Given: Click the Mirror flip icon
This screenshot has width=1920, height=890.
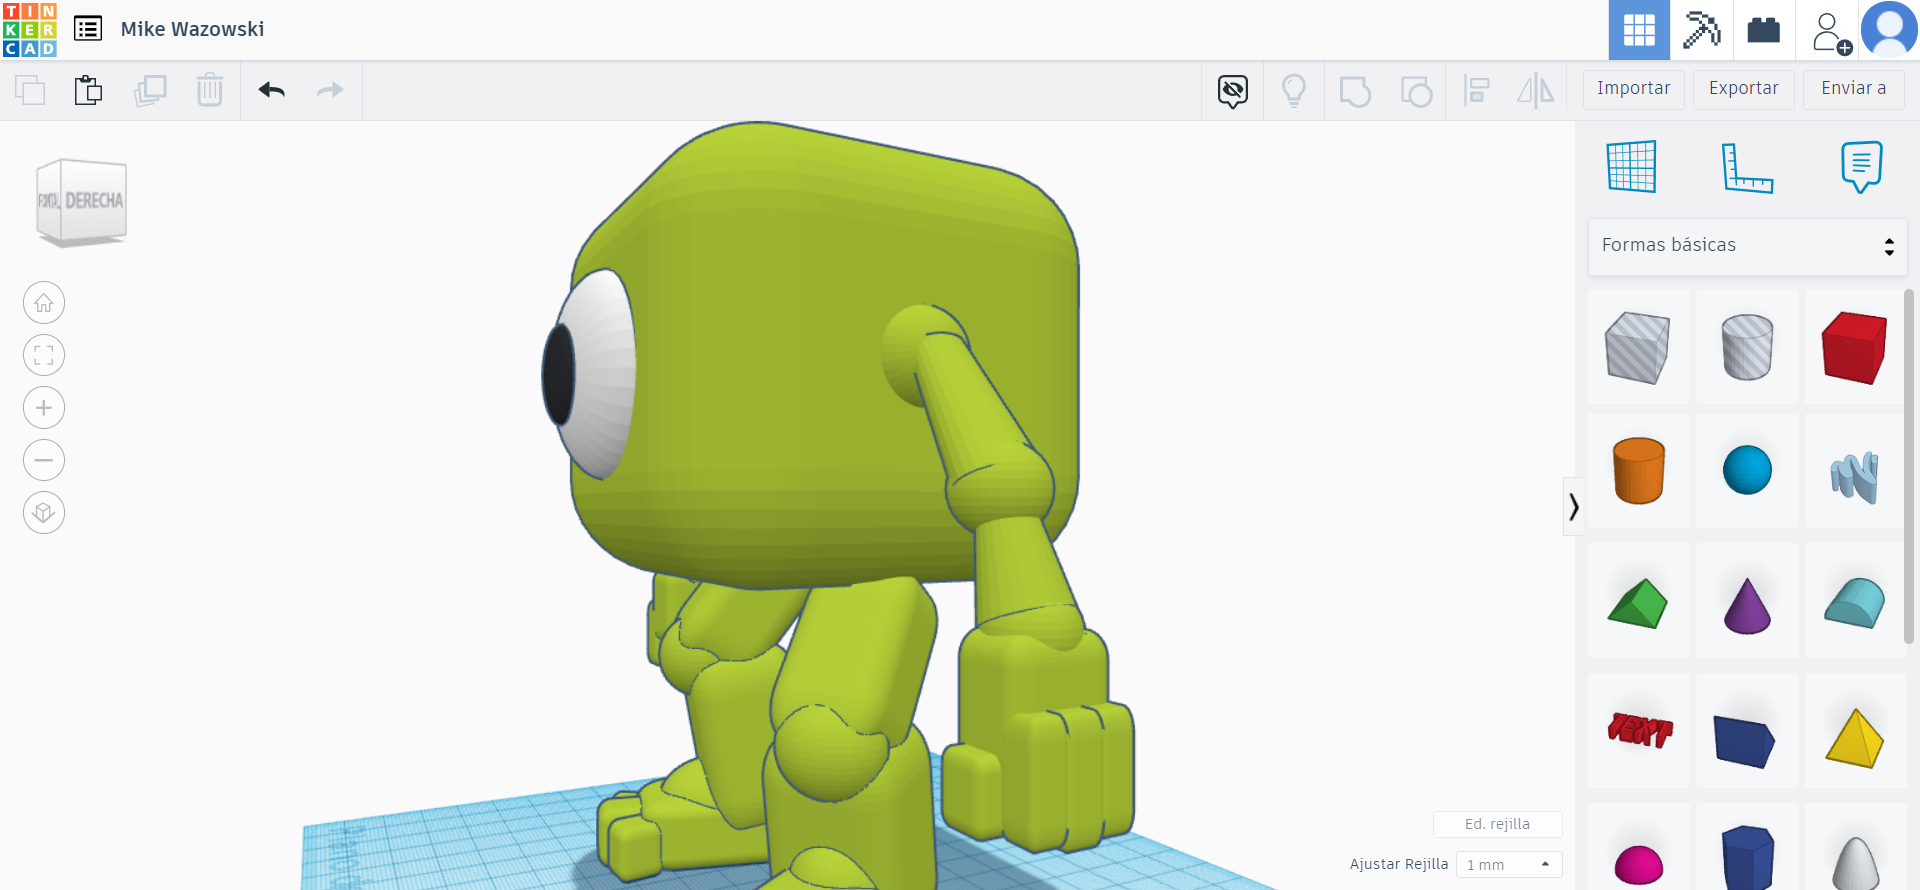Looking at the screenshot, I should click(x=1536, y=91).
